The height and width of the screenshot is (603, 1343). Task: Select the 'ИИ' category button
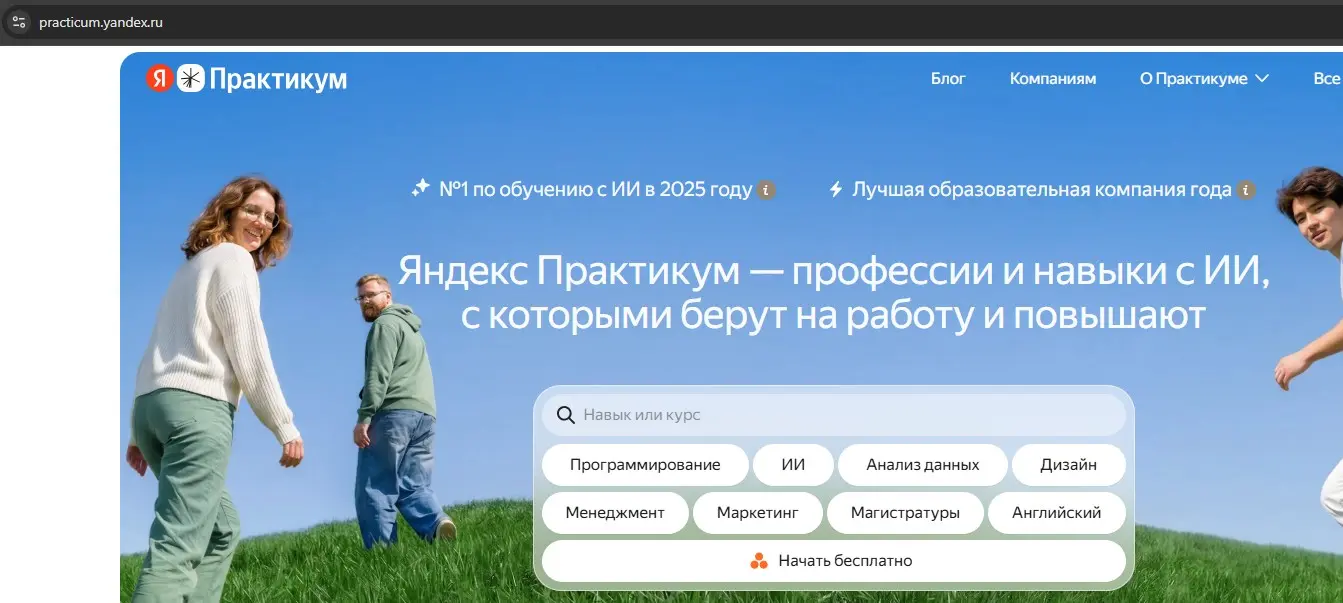793,465
